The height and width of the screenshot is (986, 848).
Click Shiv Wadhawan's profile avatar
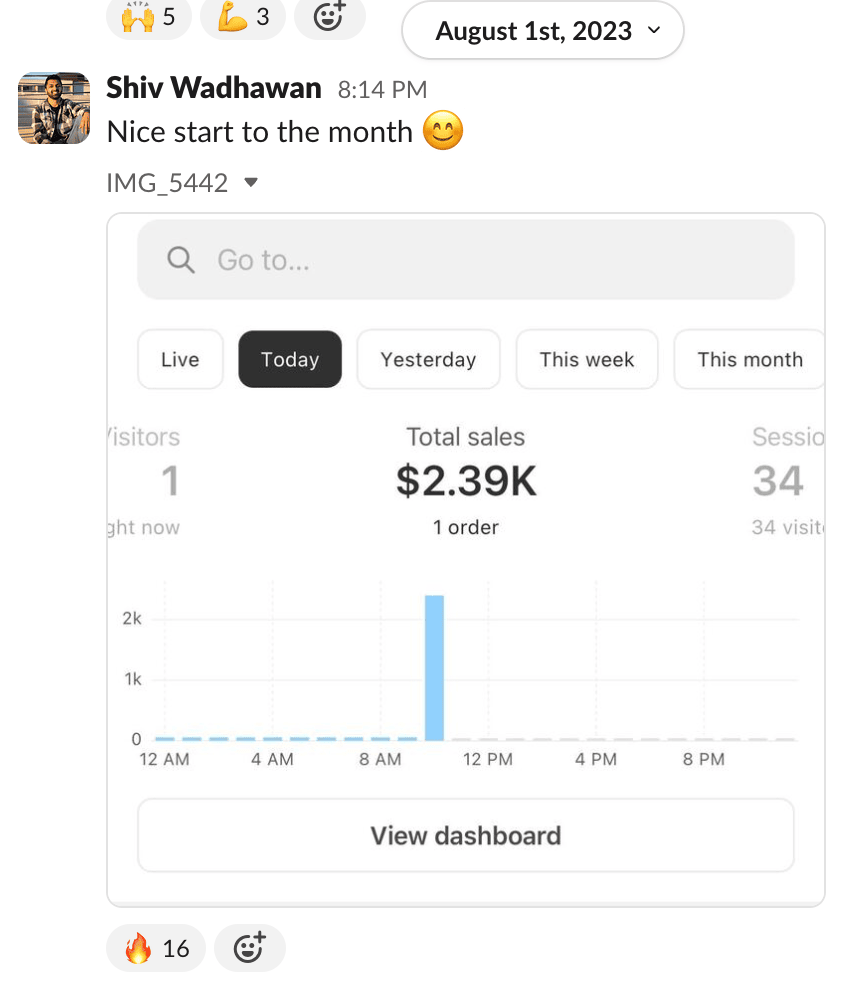click(x=54, y=108)
